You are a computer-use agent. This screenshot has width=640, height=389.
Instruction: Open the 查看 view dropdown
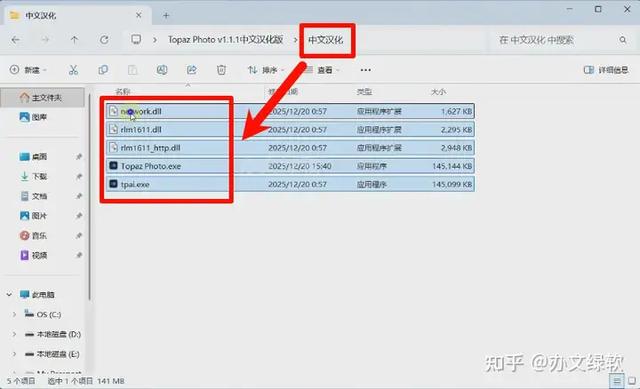[322, 70]
